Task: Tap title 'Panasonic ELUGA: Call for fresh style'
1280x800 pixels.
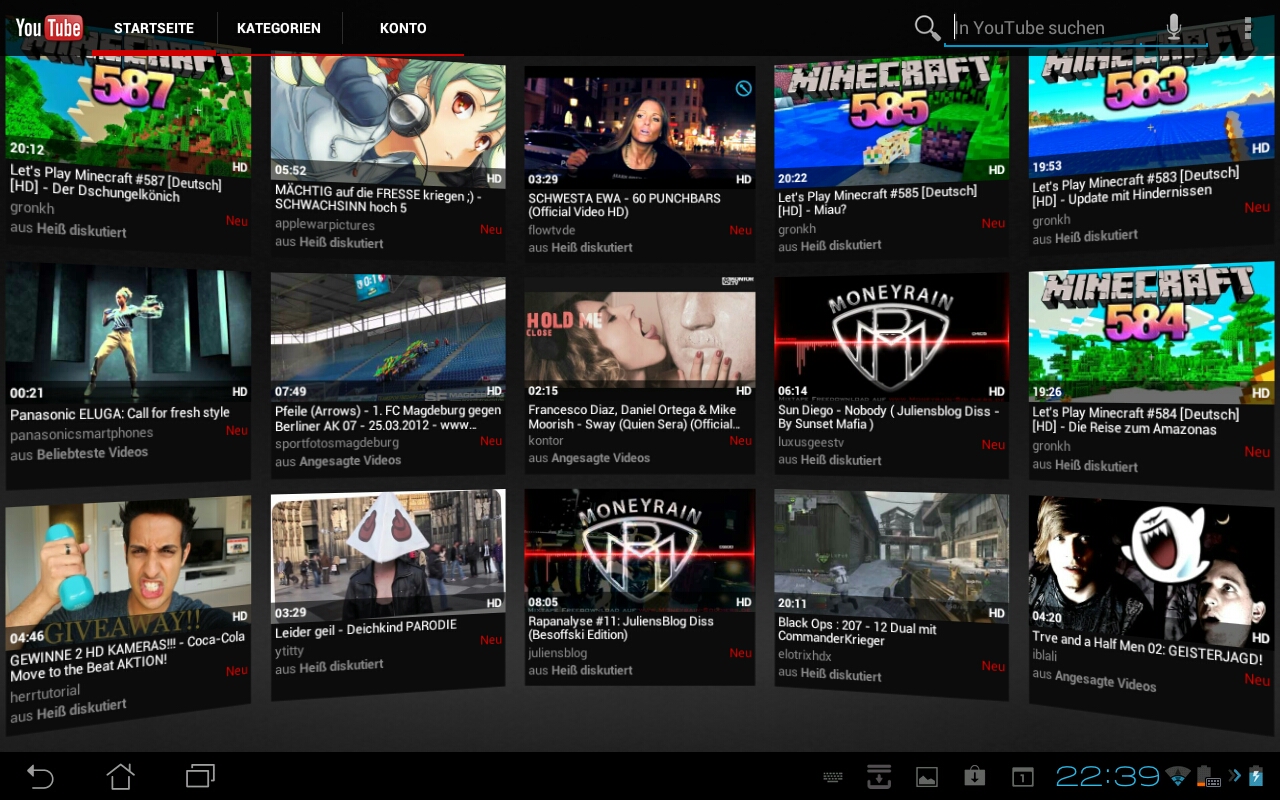Action: 120,413
